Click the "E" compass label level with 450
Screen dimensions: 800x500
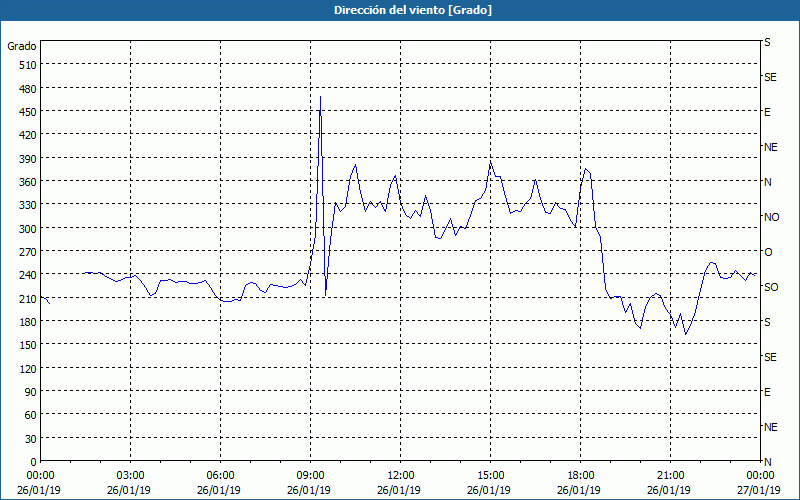[x=767, y=112]
